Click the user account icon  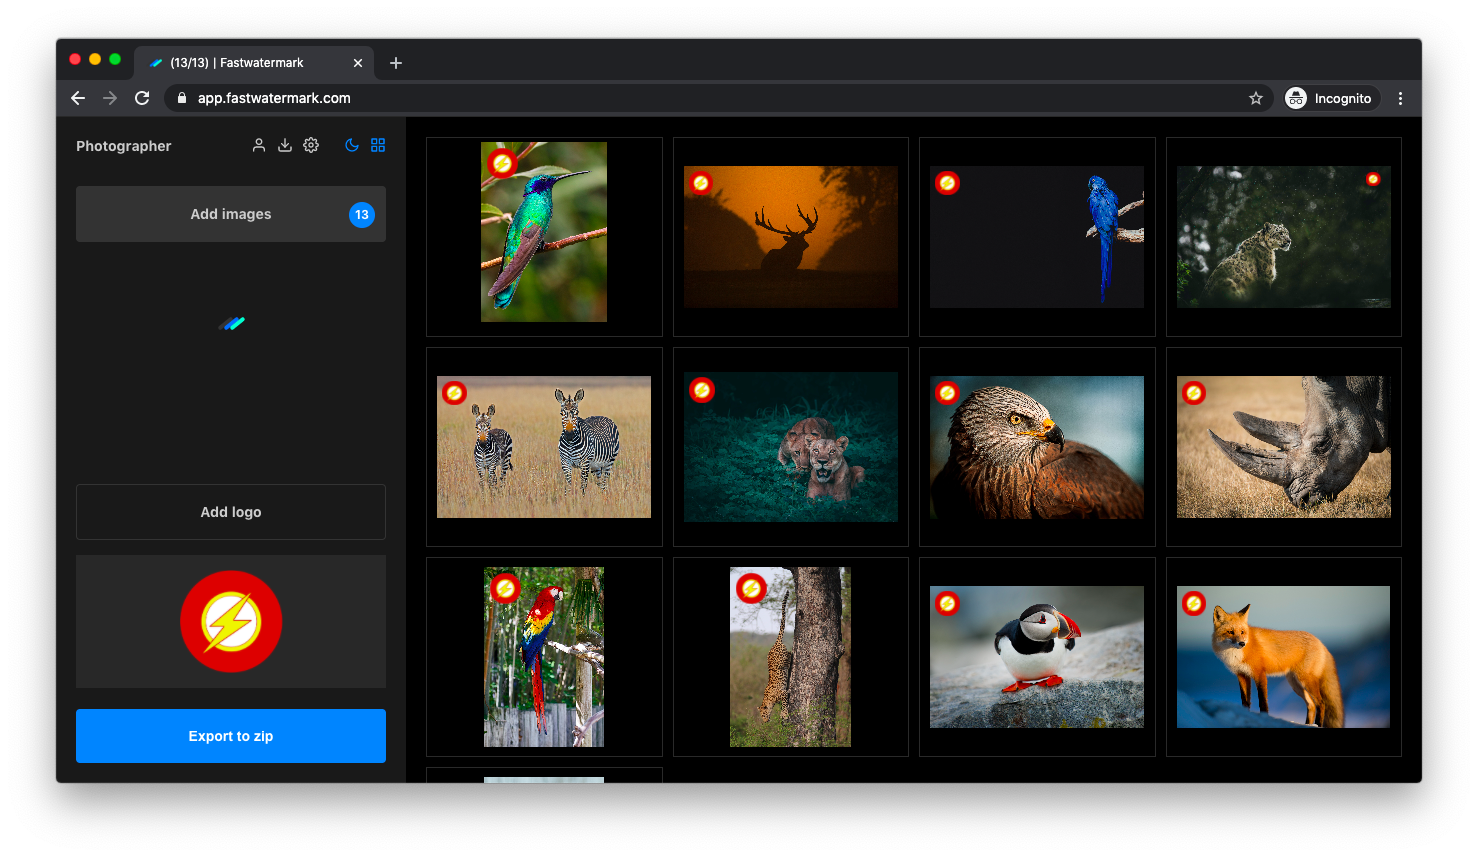(x=259, y=145)
